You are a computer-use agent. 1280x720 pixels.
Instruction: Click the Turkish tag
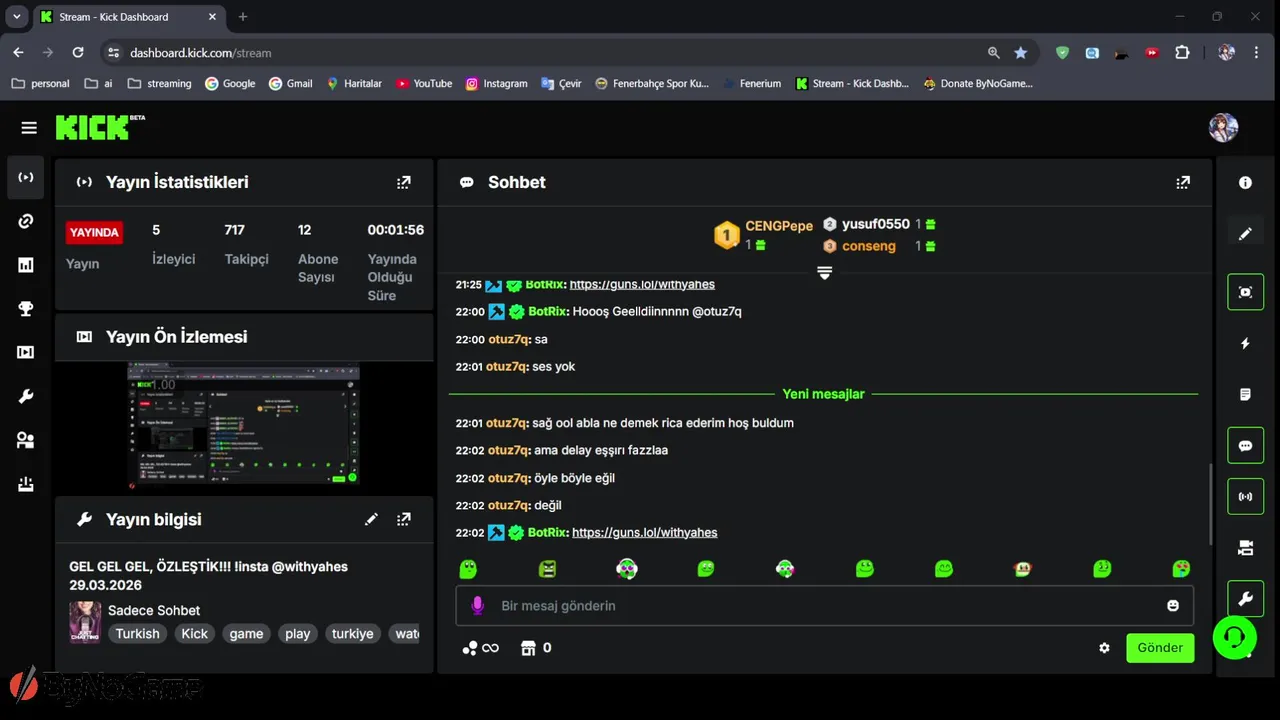coord(137,634)
